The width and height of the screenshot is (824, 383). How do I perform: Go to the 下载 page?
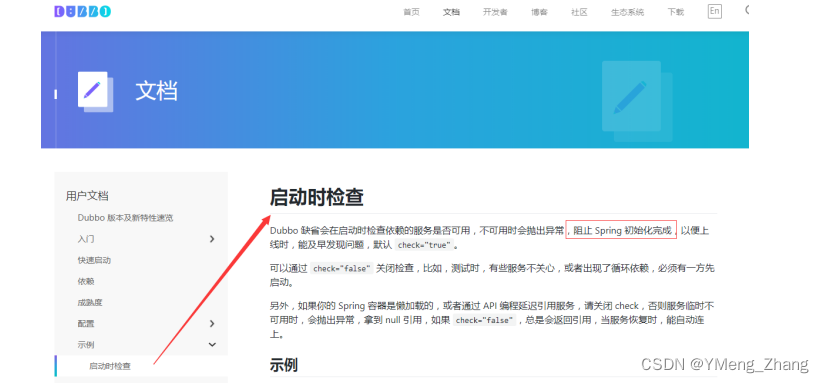tap(676, 12)
